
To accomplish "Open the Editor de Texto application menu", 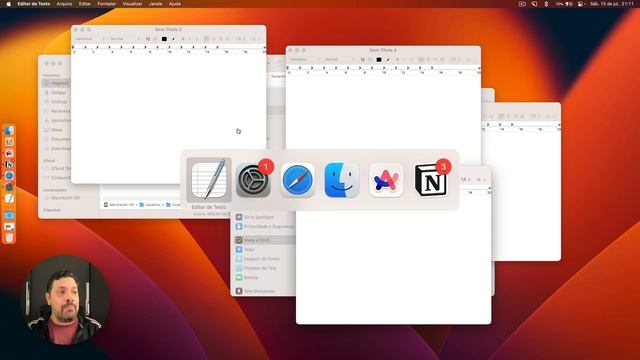I will point(34,4).
